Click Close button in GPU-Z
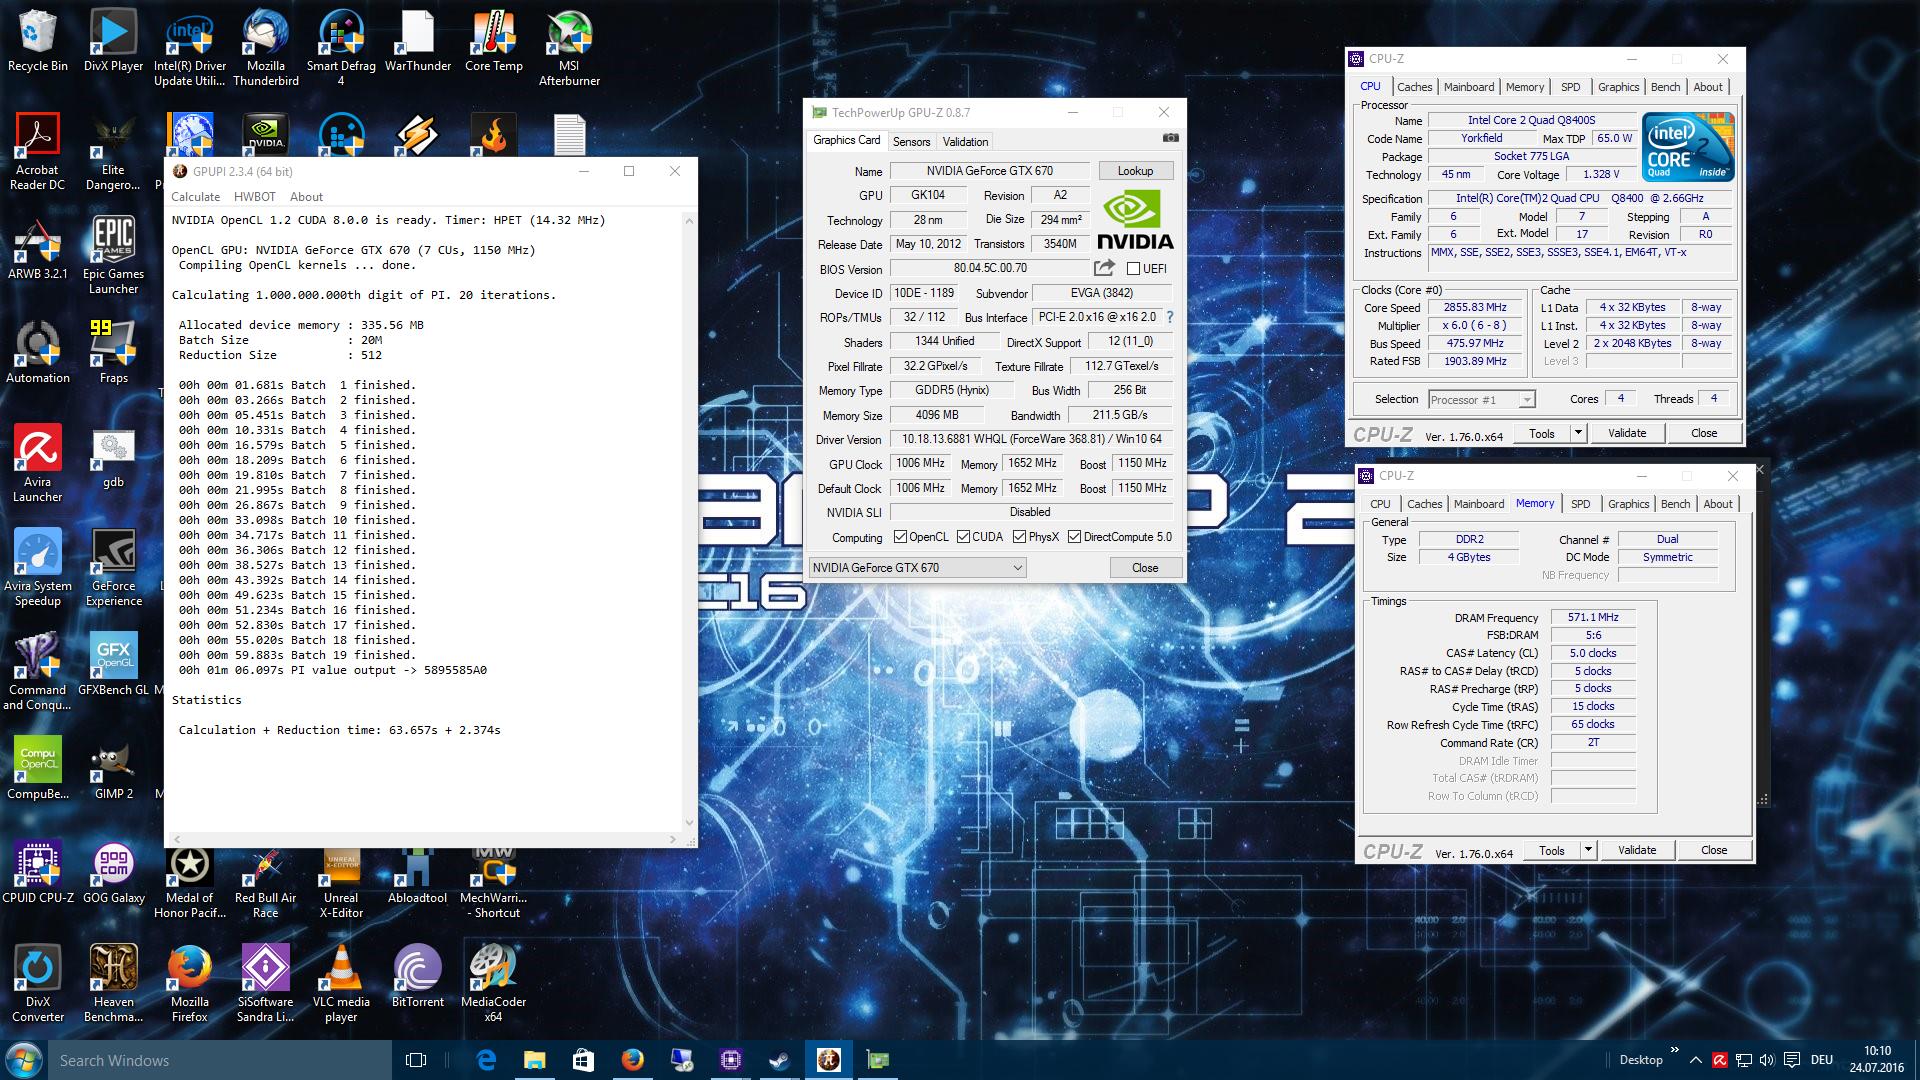Viewport: 1920px width, 1080px height. (x=1145, y=568)
